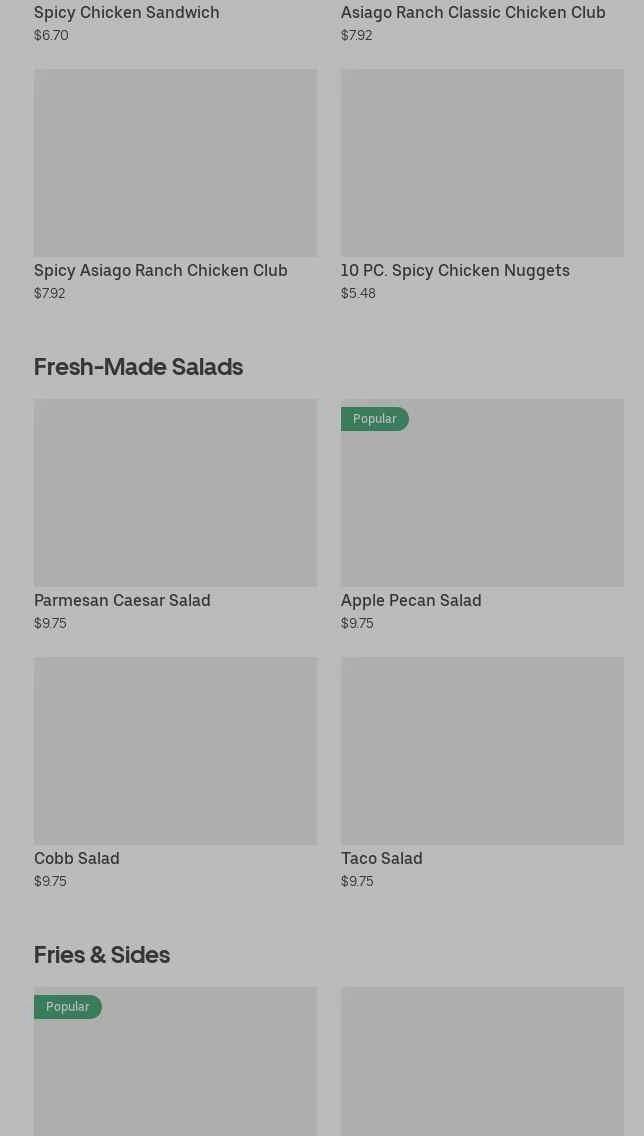Viewport: 644px width, 1136px height.
Task: Click the Parmesan Caesar Salad photo
Action: pyautogui.click(x=175, y=493)
